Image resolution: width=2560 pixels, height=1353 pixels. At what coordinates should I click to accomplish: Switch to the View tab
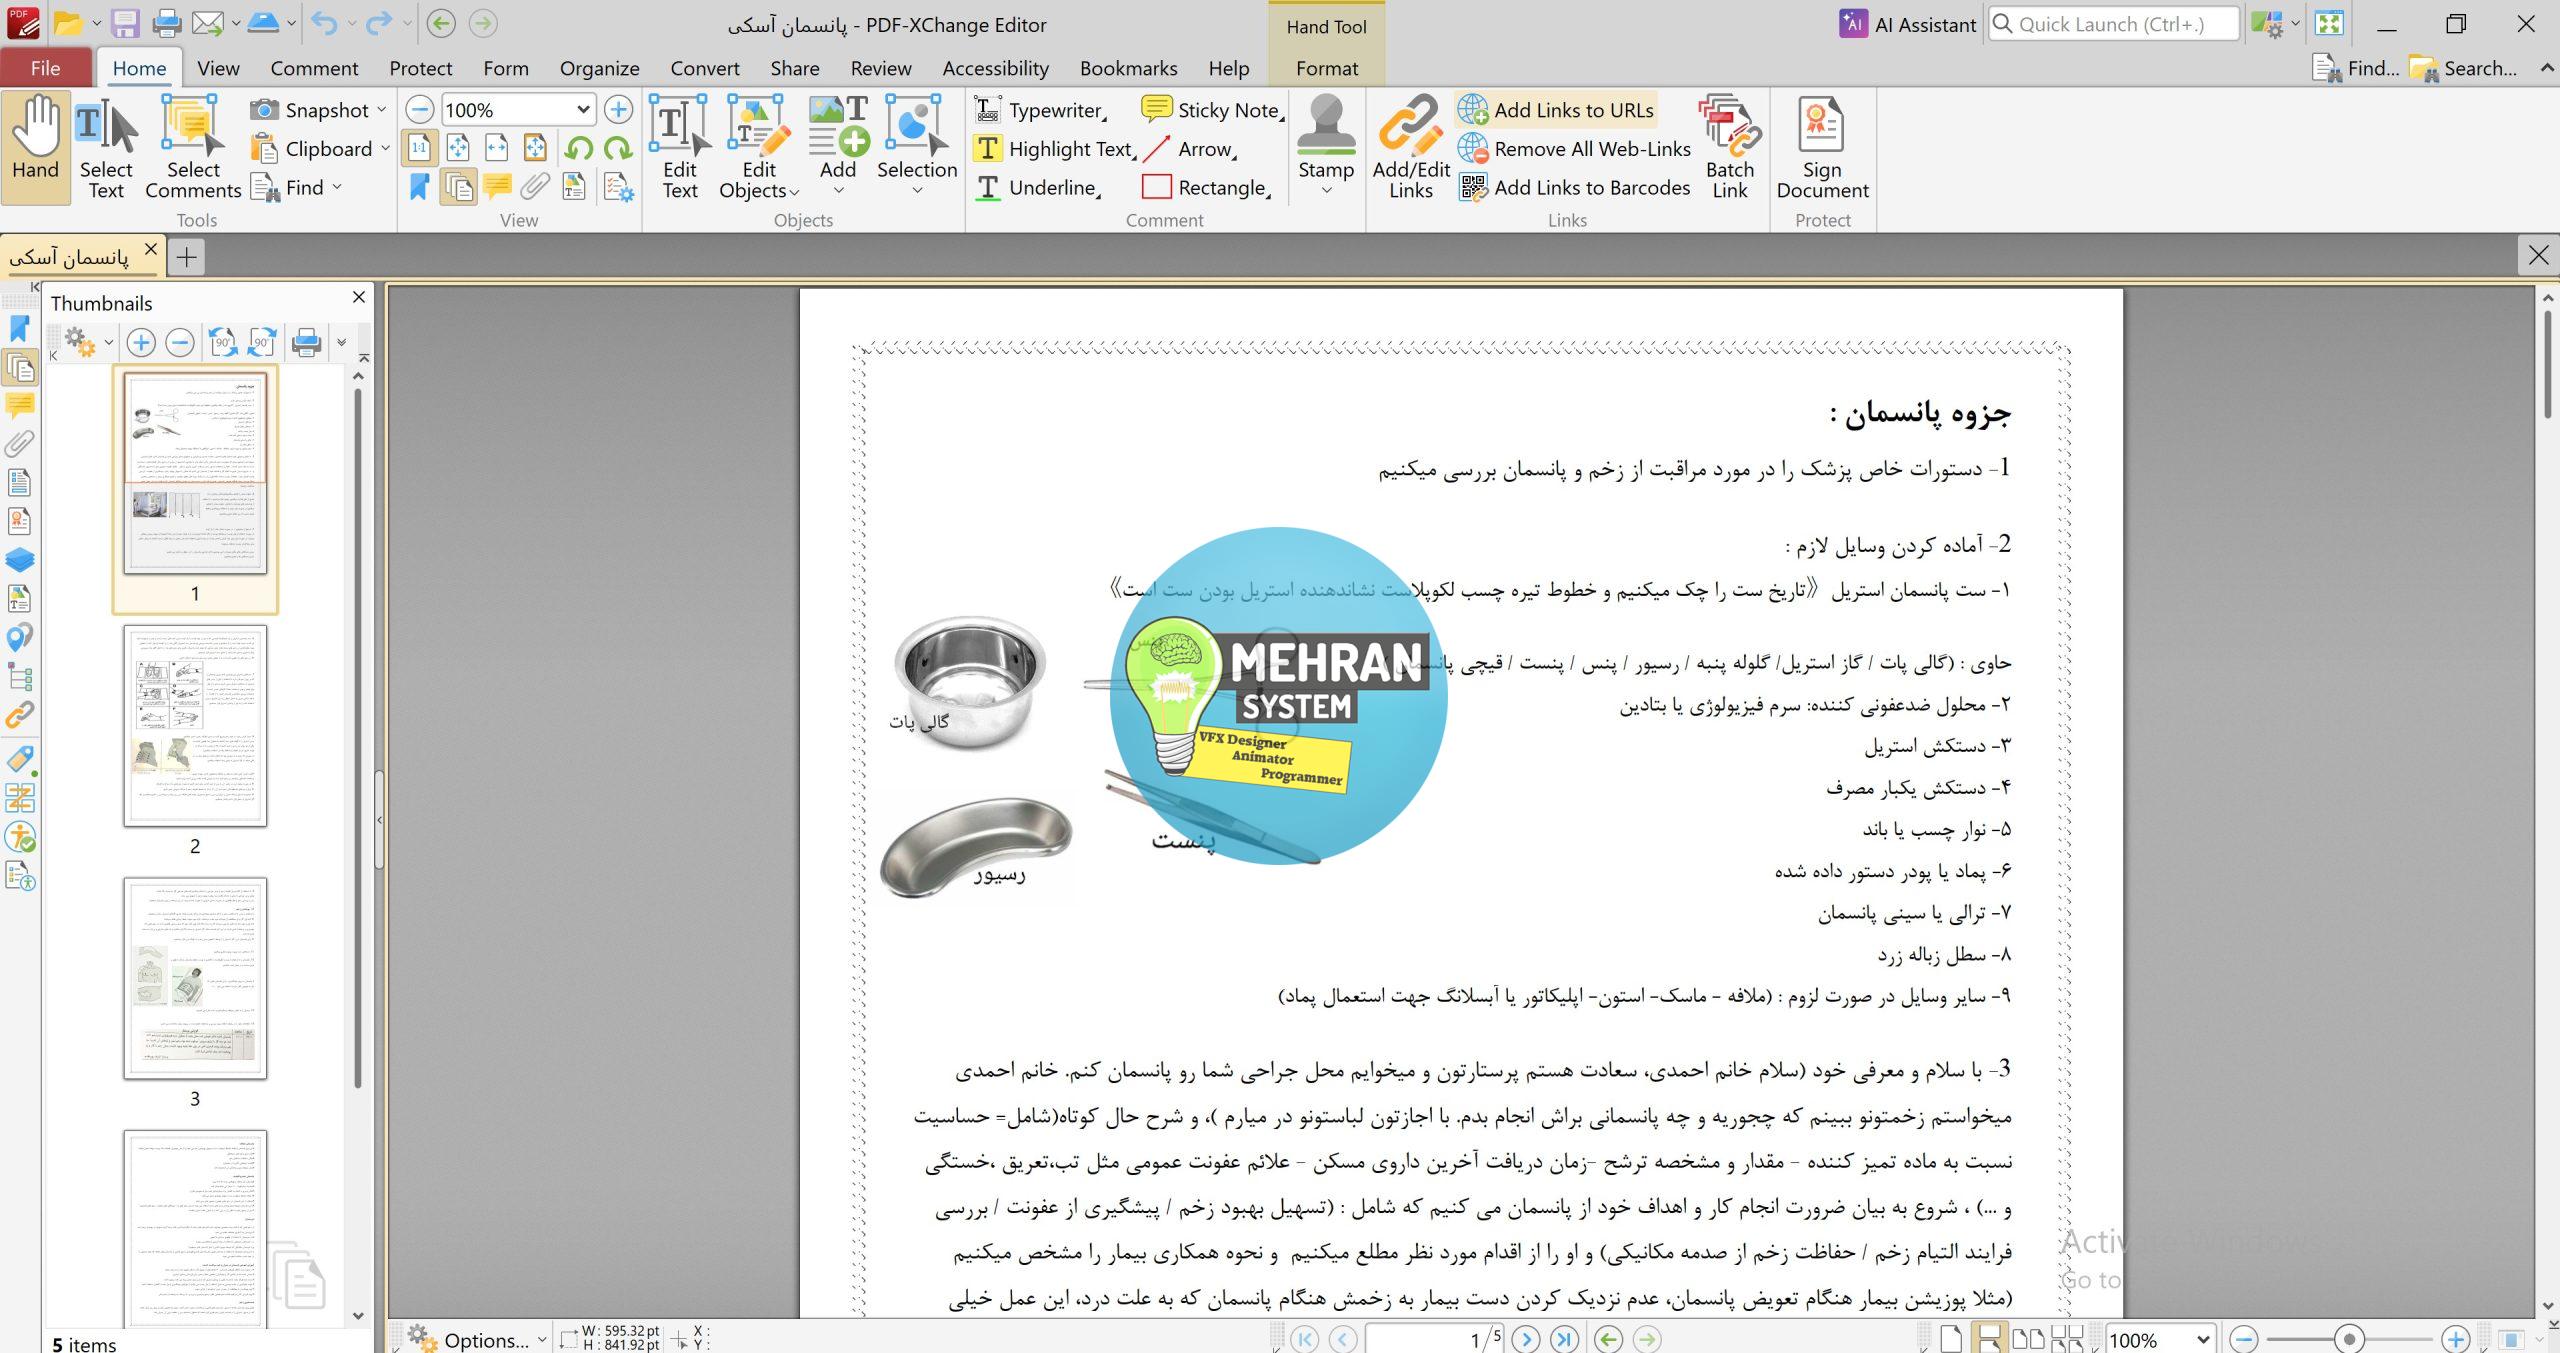[218, 68]
